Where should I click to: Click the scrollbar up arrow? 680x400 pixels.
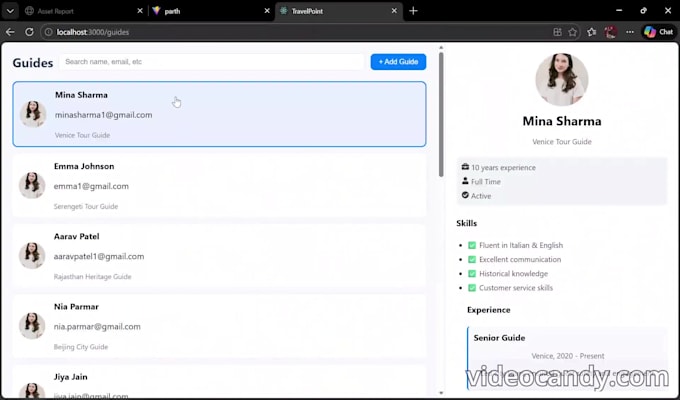(441, 48)
